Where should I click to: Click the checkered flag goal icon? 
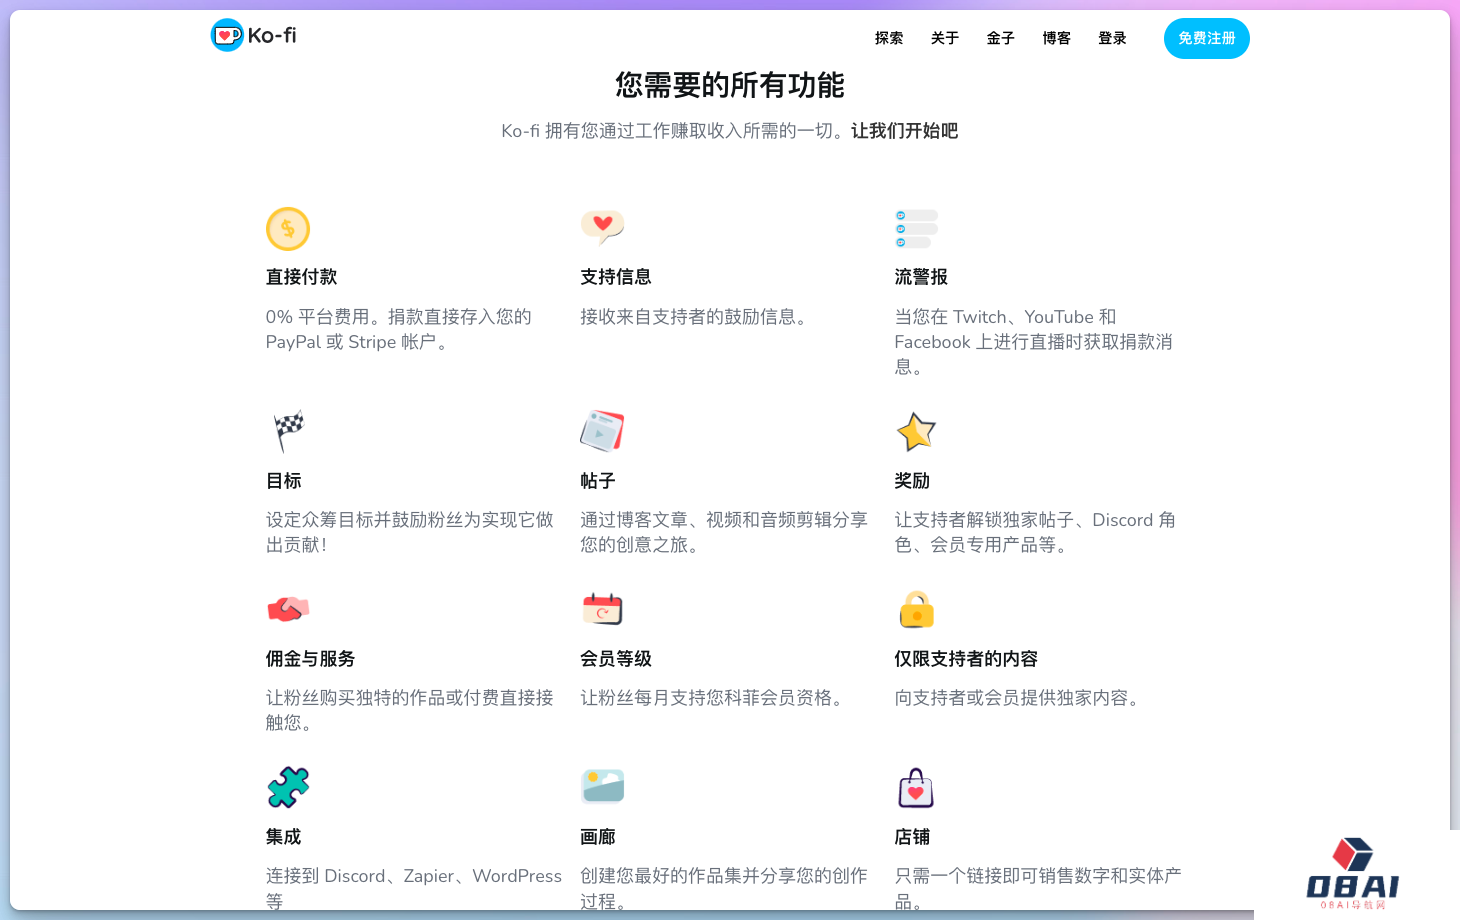289,431
